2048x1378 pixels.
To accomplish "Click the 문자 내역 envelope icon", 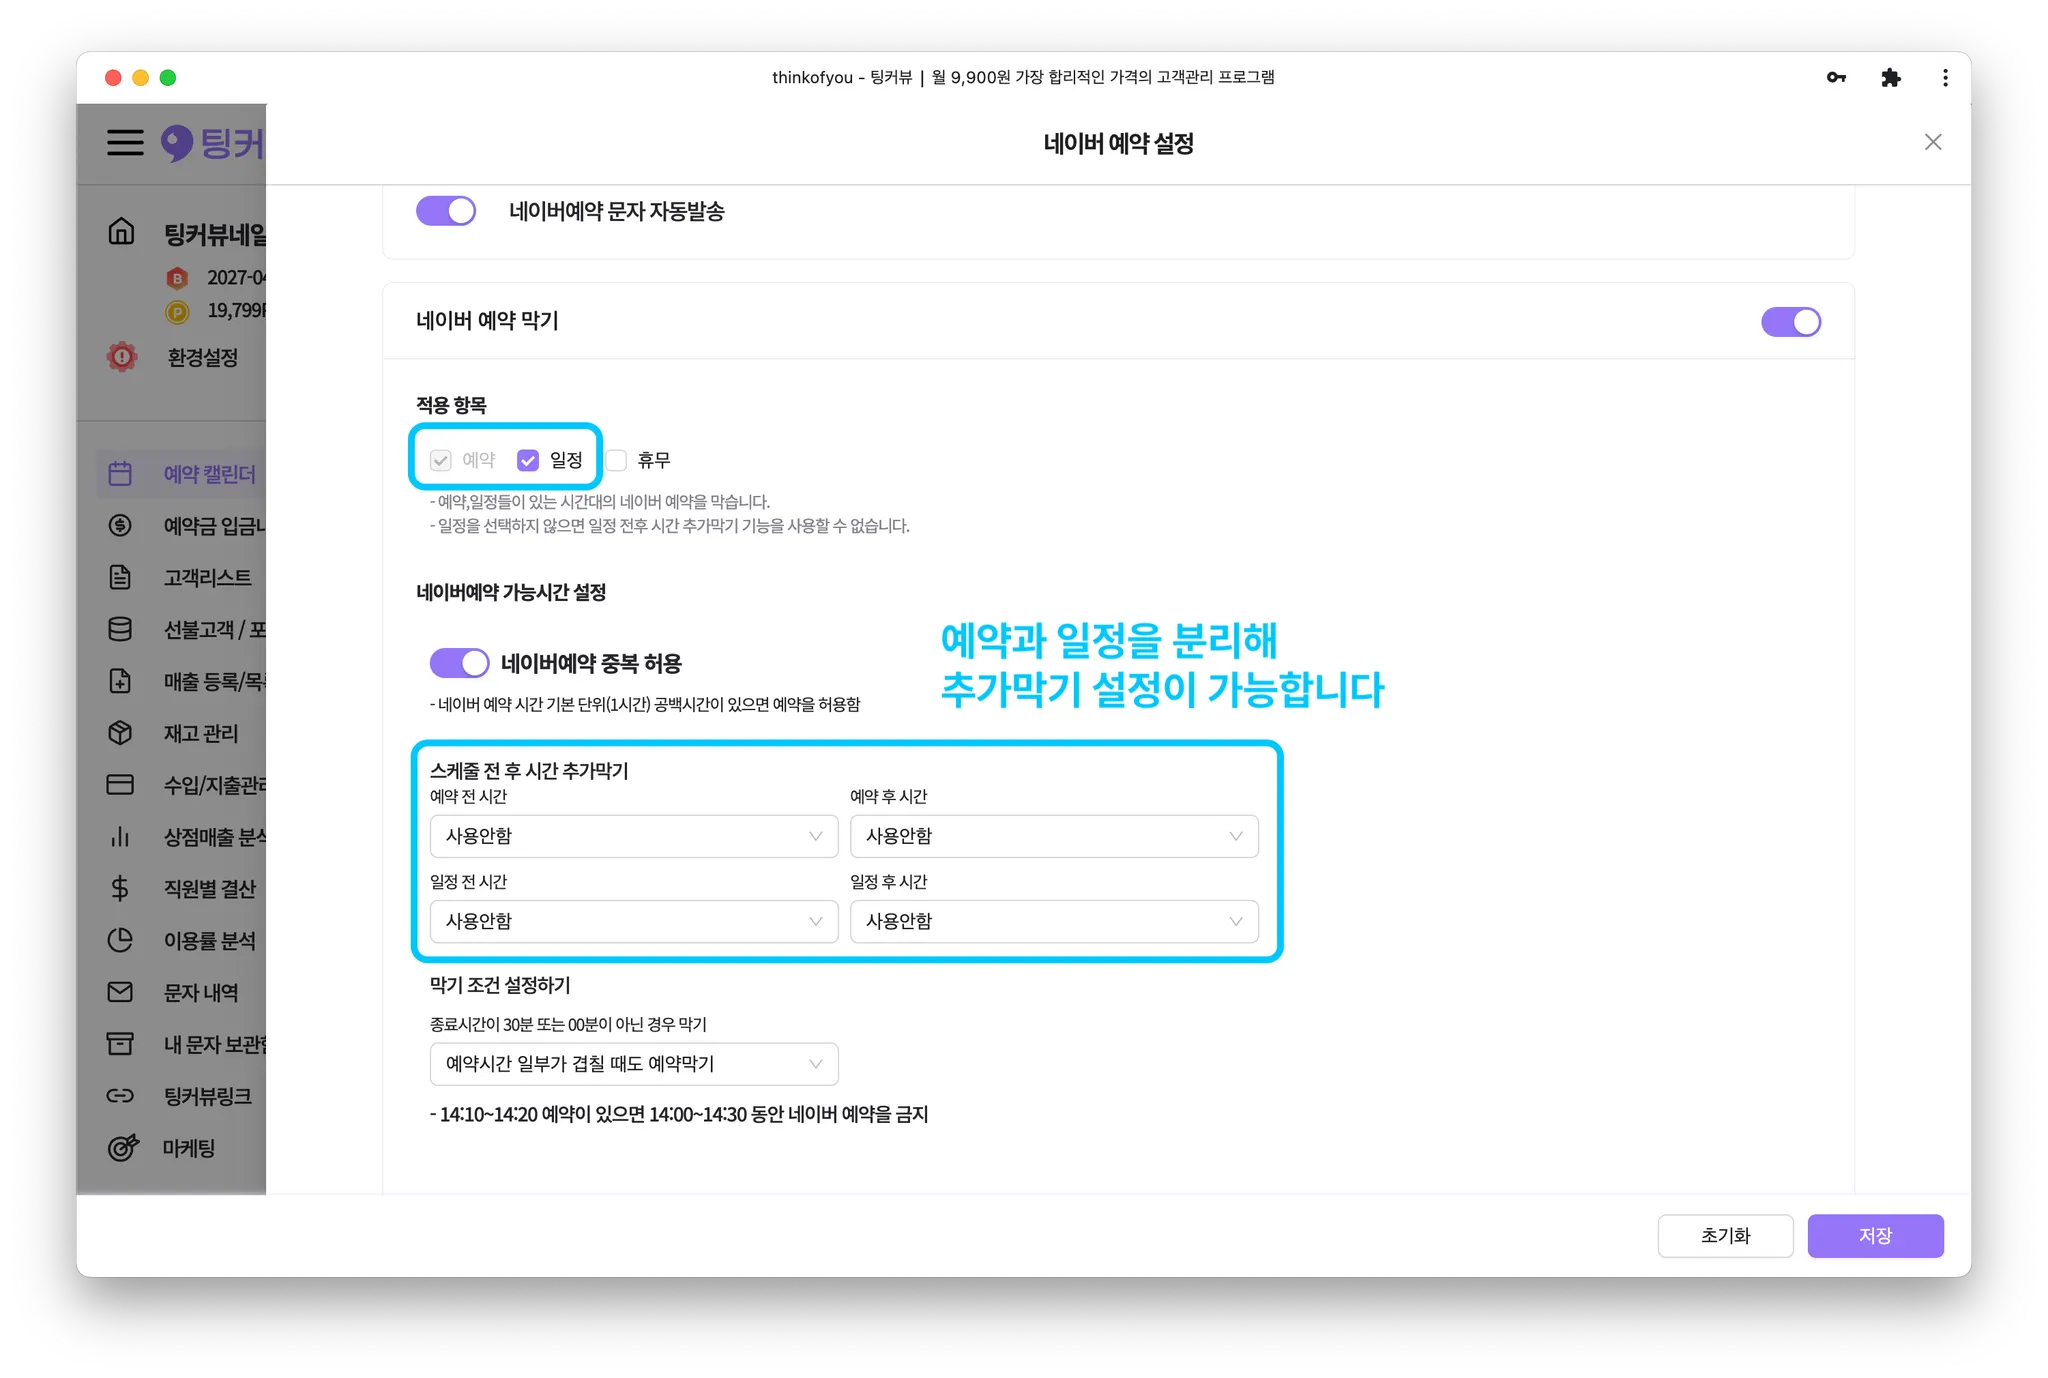I will [x=120, y=992].
